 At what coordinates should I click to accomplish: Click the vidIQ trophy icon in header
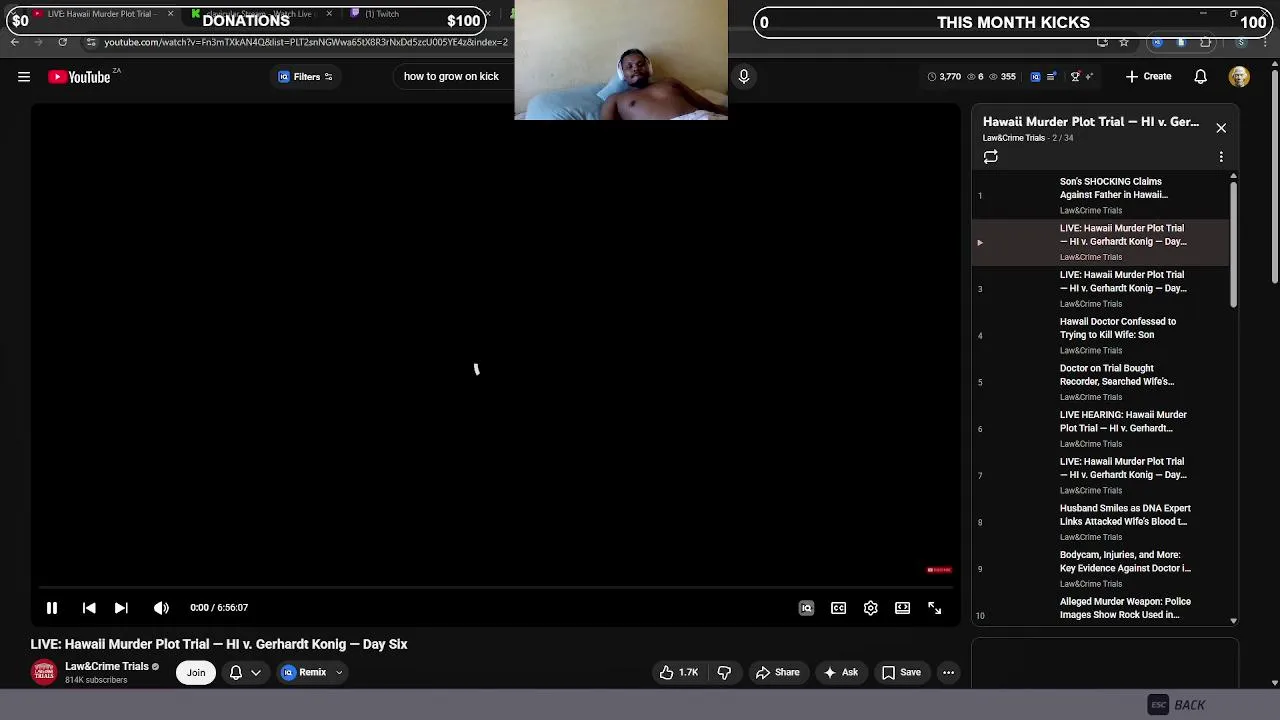pyautogui.click(x=1075, y=77)
